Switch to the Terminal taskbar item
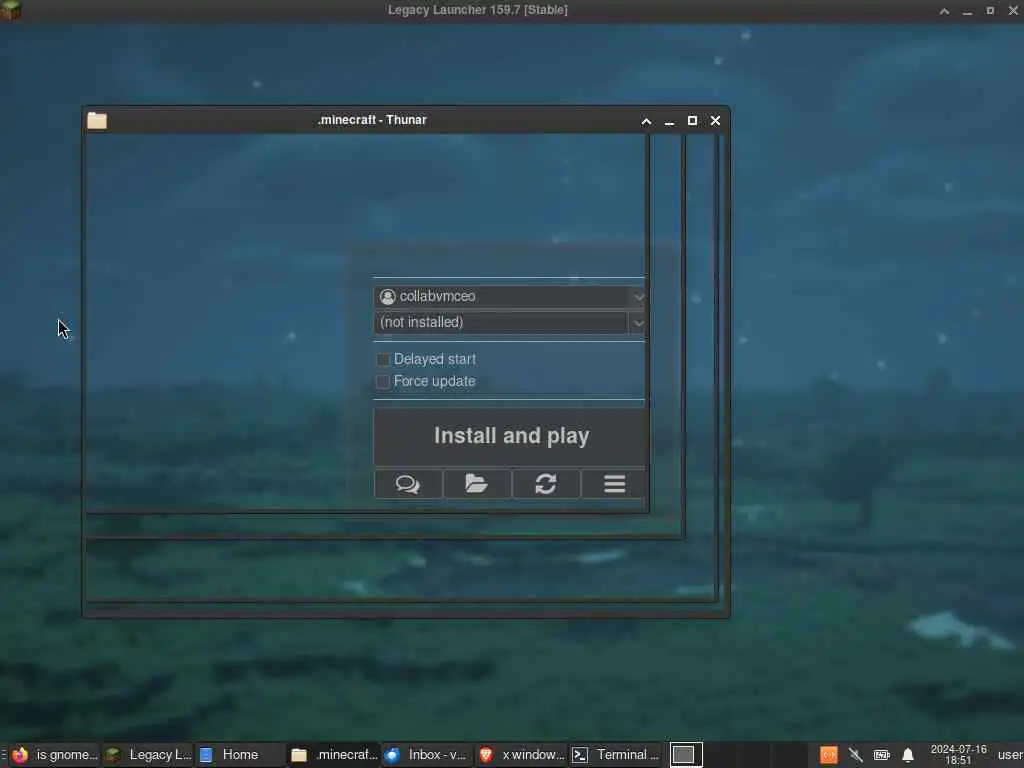Image resolution: width=1024 pixels, height=768 pixels. click(615, 755)
